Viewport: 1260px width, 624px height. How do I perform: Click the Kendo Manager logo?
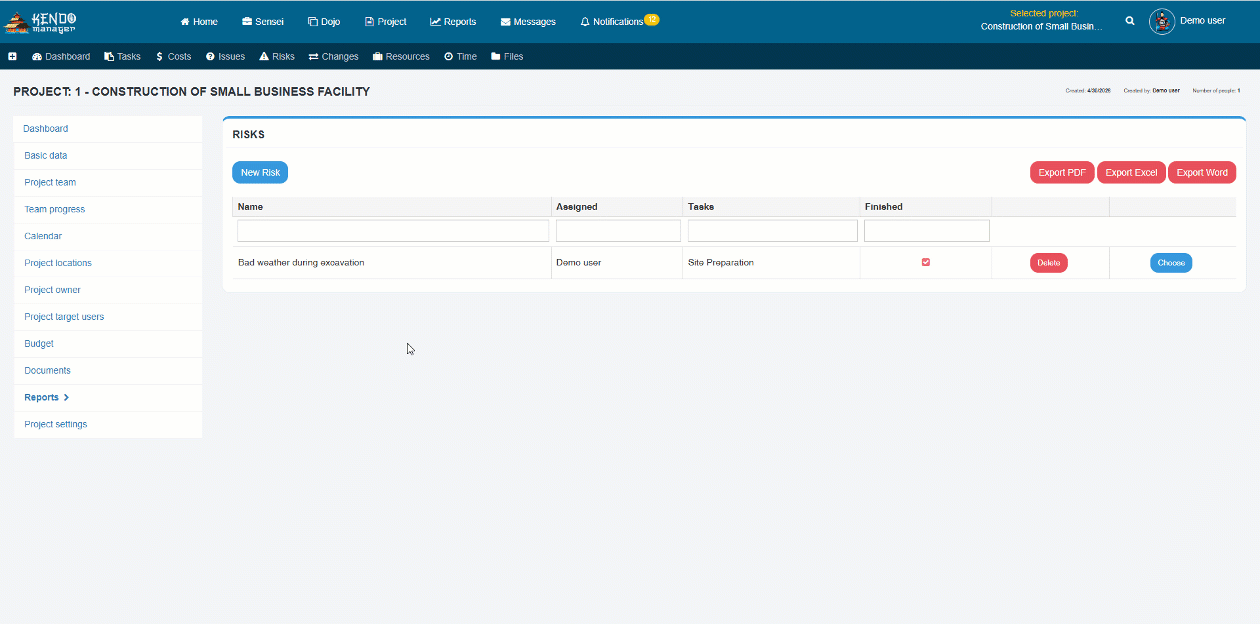[x=41, y=21]
